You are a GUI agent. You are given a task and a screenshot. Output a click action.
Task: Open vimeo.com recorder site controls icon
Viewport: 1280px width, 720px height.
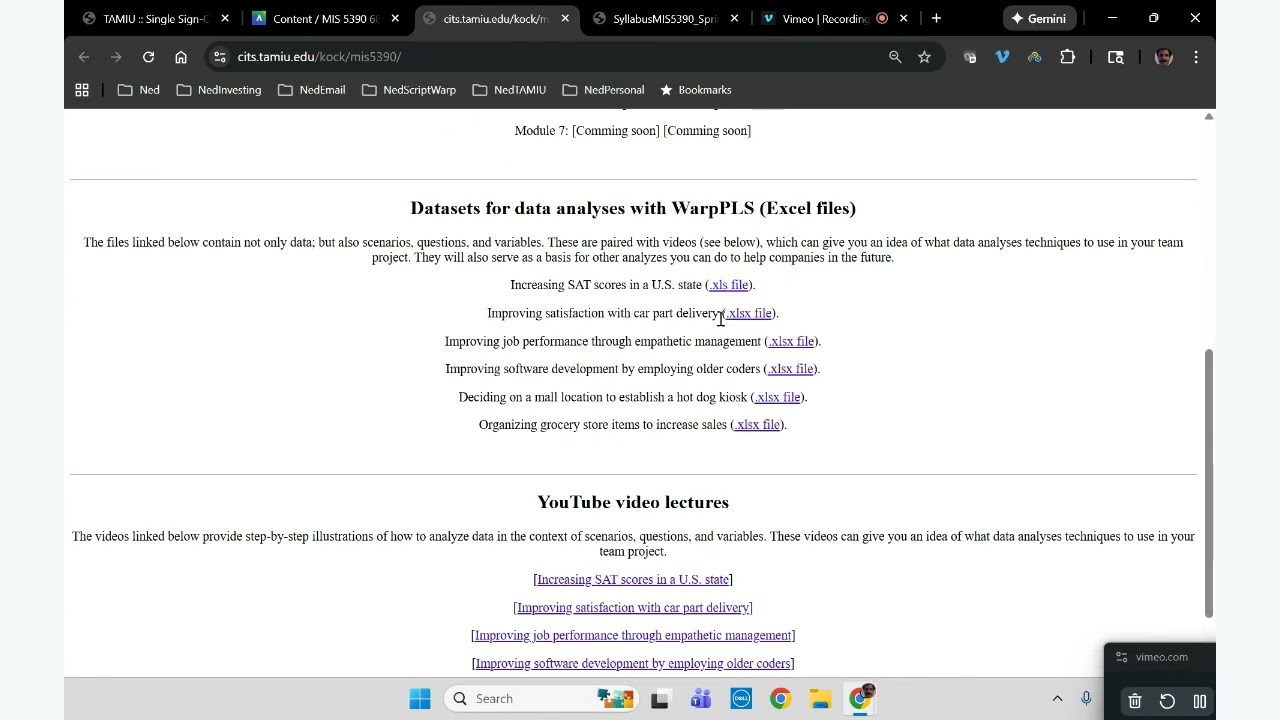click(x=1121, y=657)
